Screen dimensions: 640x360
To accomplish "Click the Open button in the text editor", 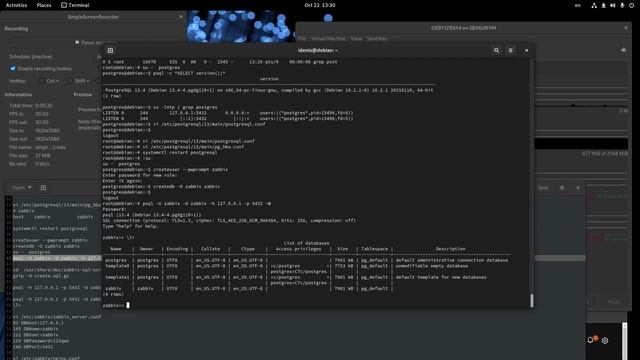I will pyautogui.click(x=18, y=188).
